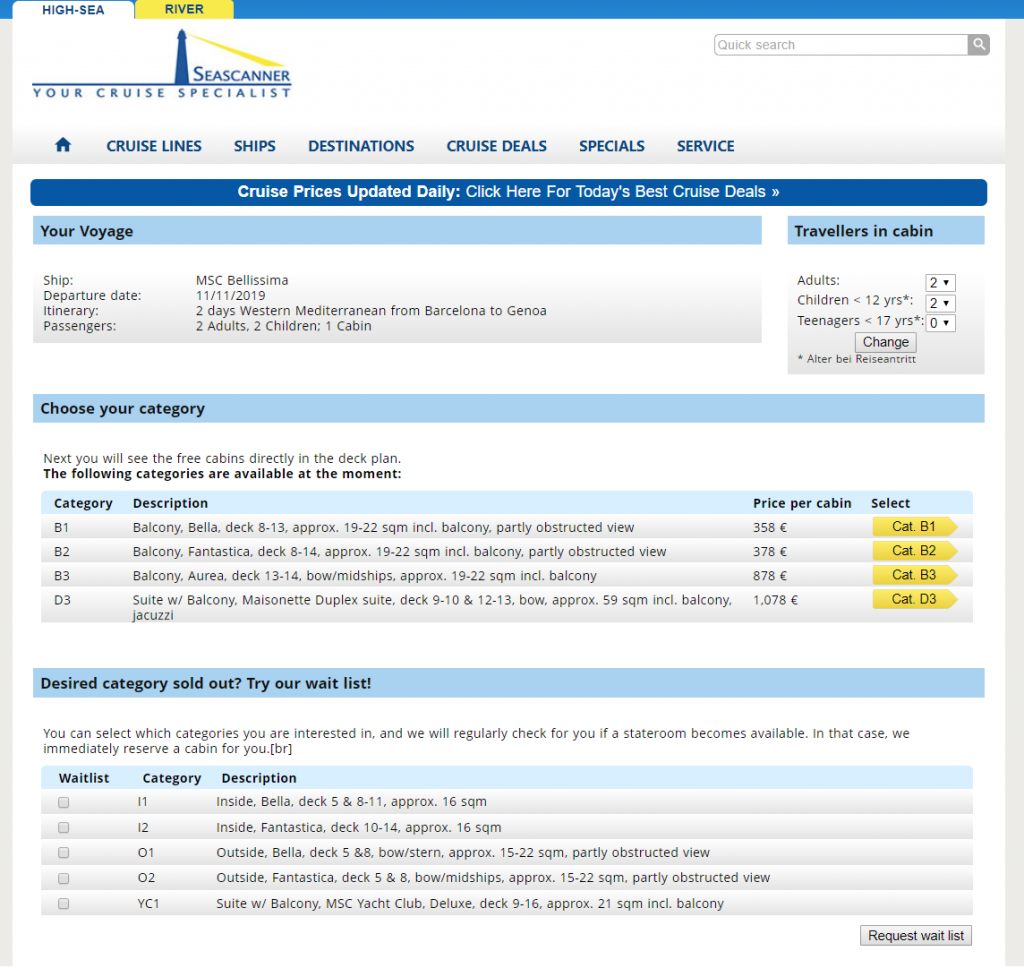
Task: Open the SHIPS menu
Action: point(255,146)
